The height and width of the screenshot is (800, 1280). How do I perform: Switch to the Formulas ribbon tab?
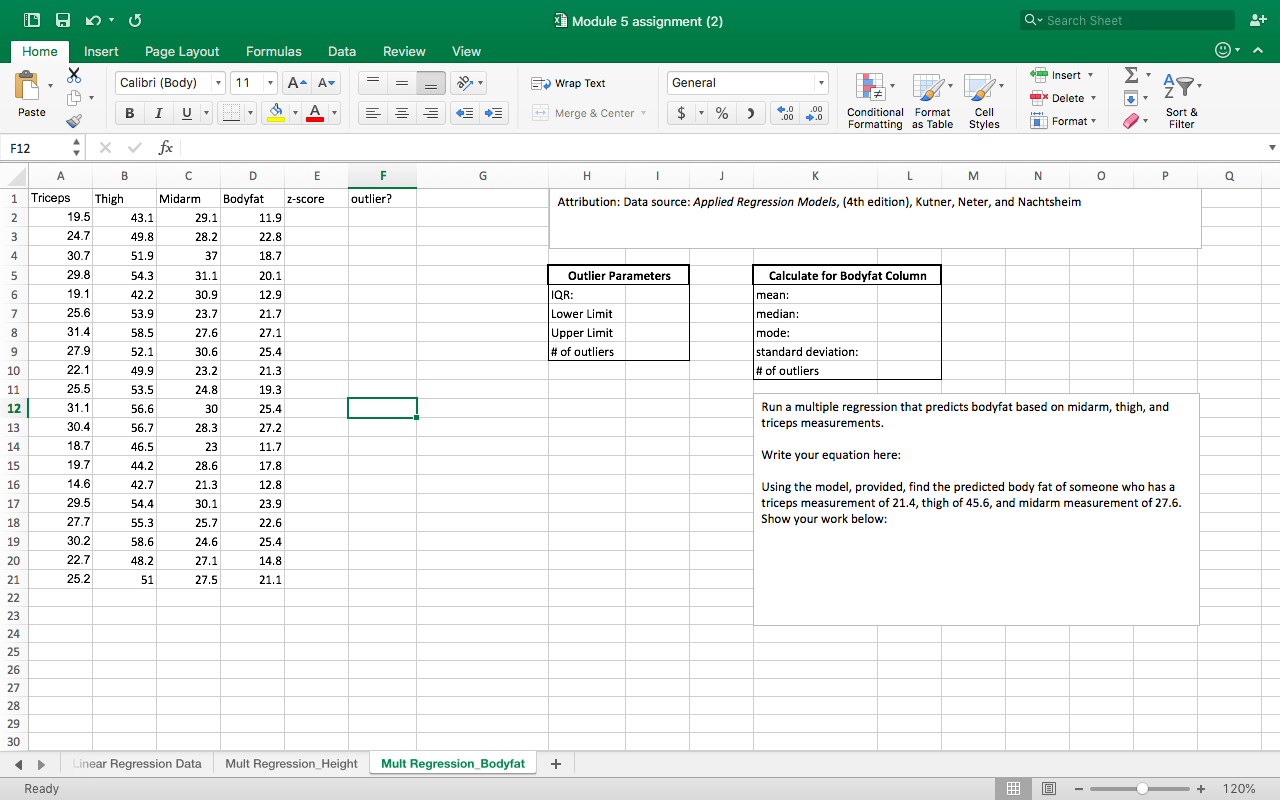(273, 51)
